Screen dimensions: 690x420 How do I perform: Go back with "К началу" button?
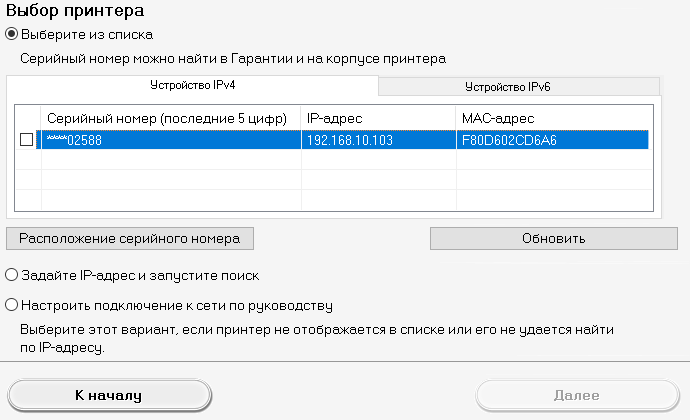pyautogui.click(x=109, y=395)
